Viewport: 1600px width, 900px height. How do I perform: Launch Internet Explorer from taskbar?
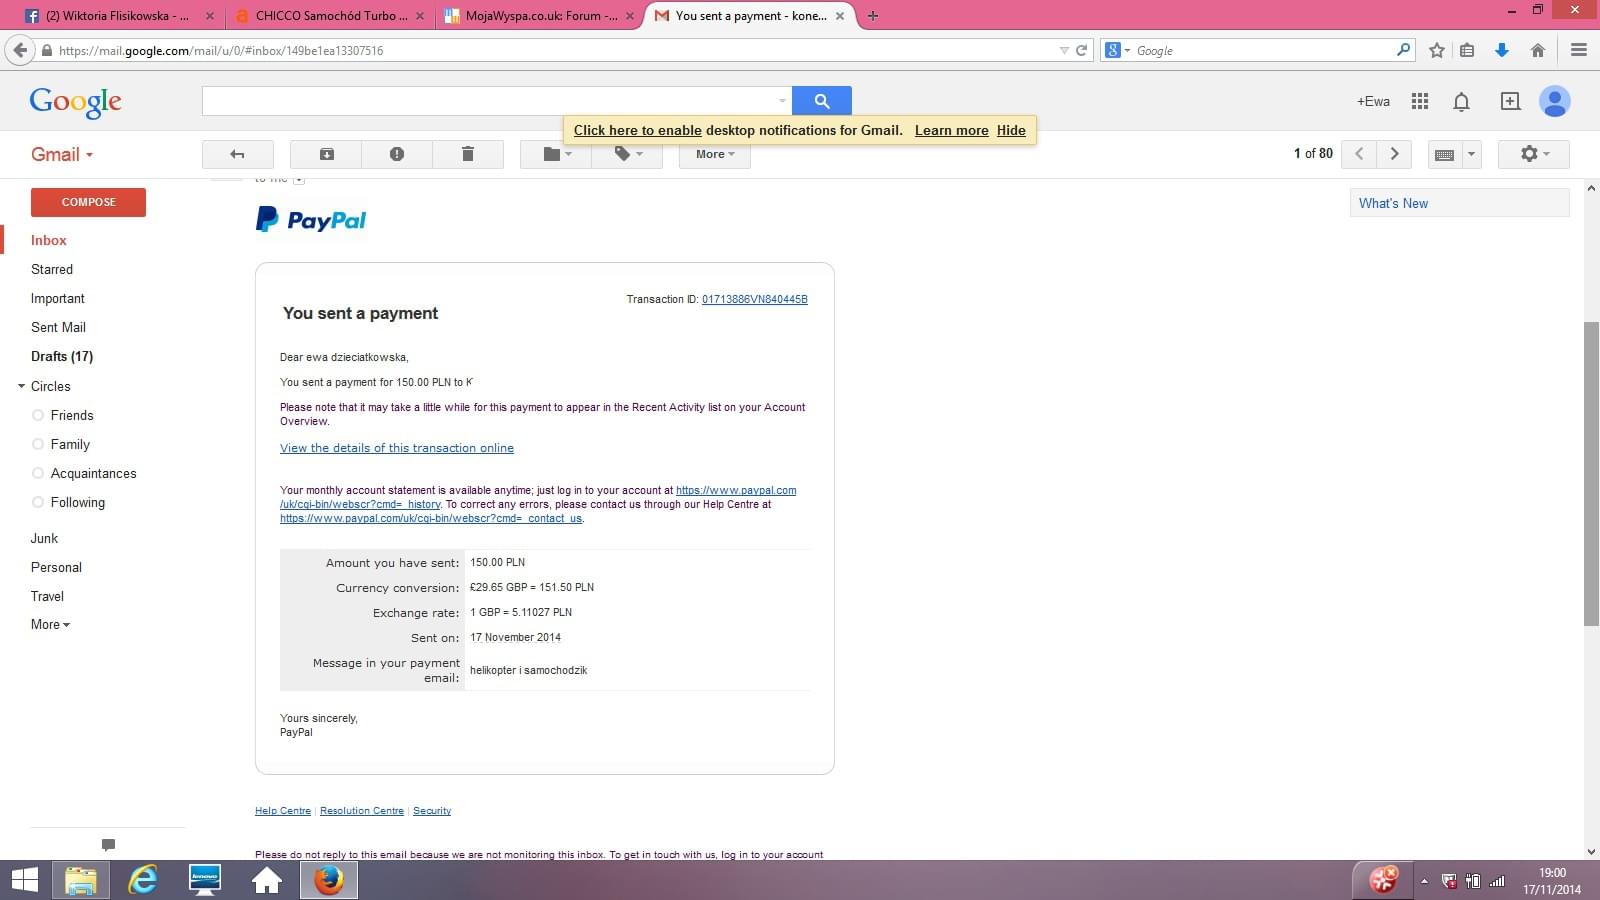pyautogui.click(x=143, y=880)
